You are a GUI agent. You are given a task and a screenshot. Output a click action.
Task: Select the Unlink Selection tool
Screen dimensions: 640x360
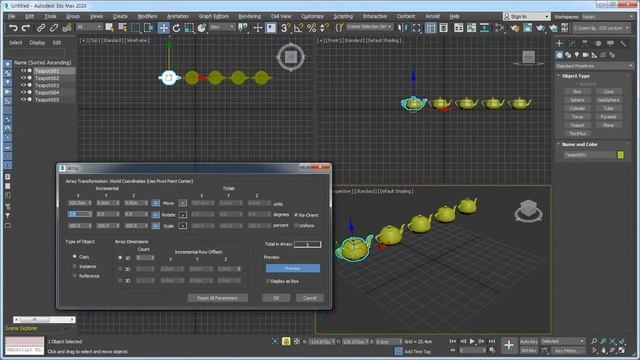click(x=53, y=28)
